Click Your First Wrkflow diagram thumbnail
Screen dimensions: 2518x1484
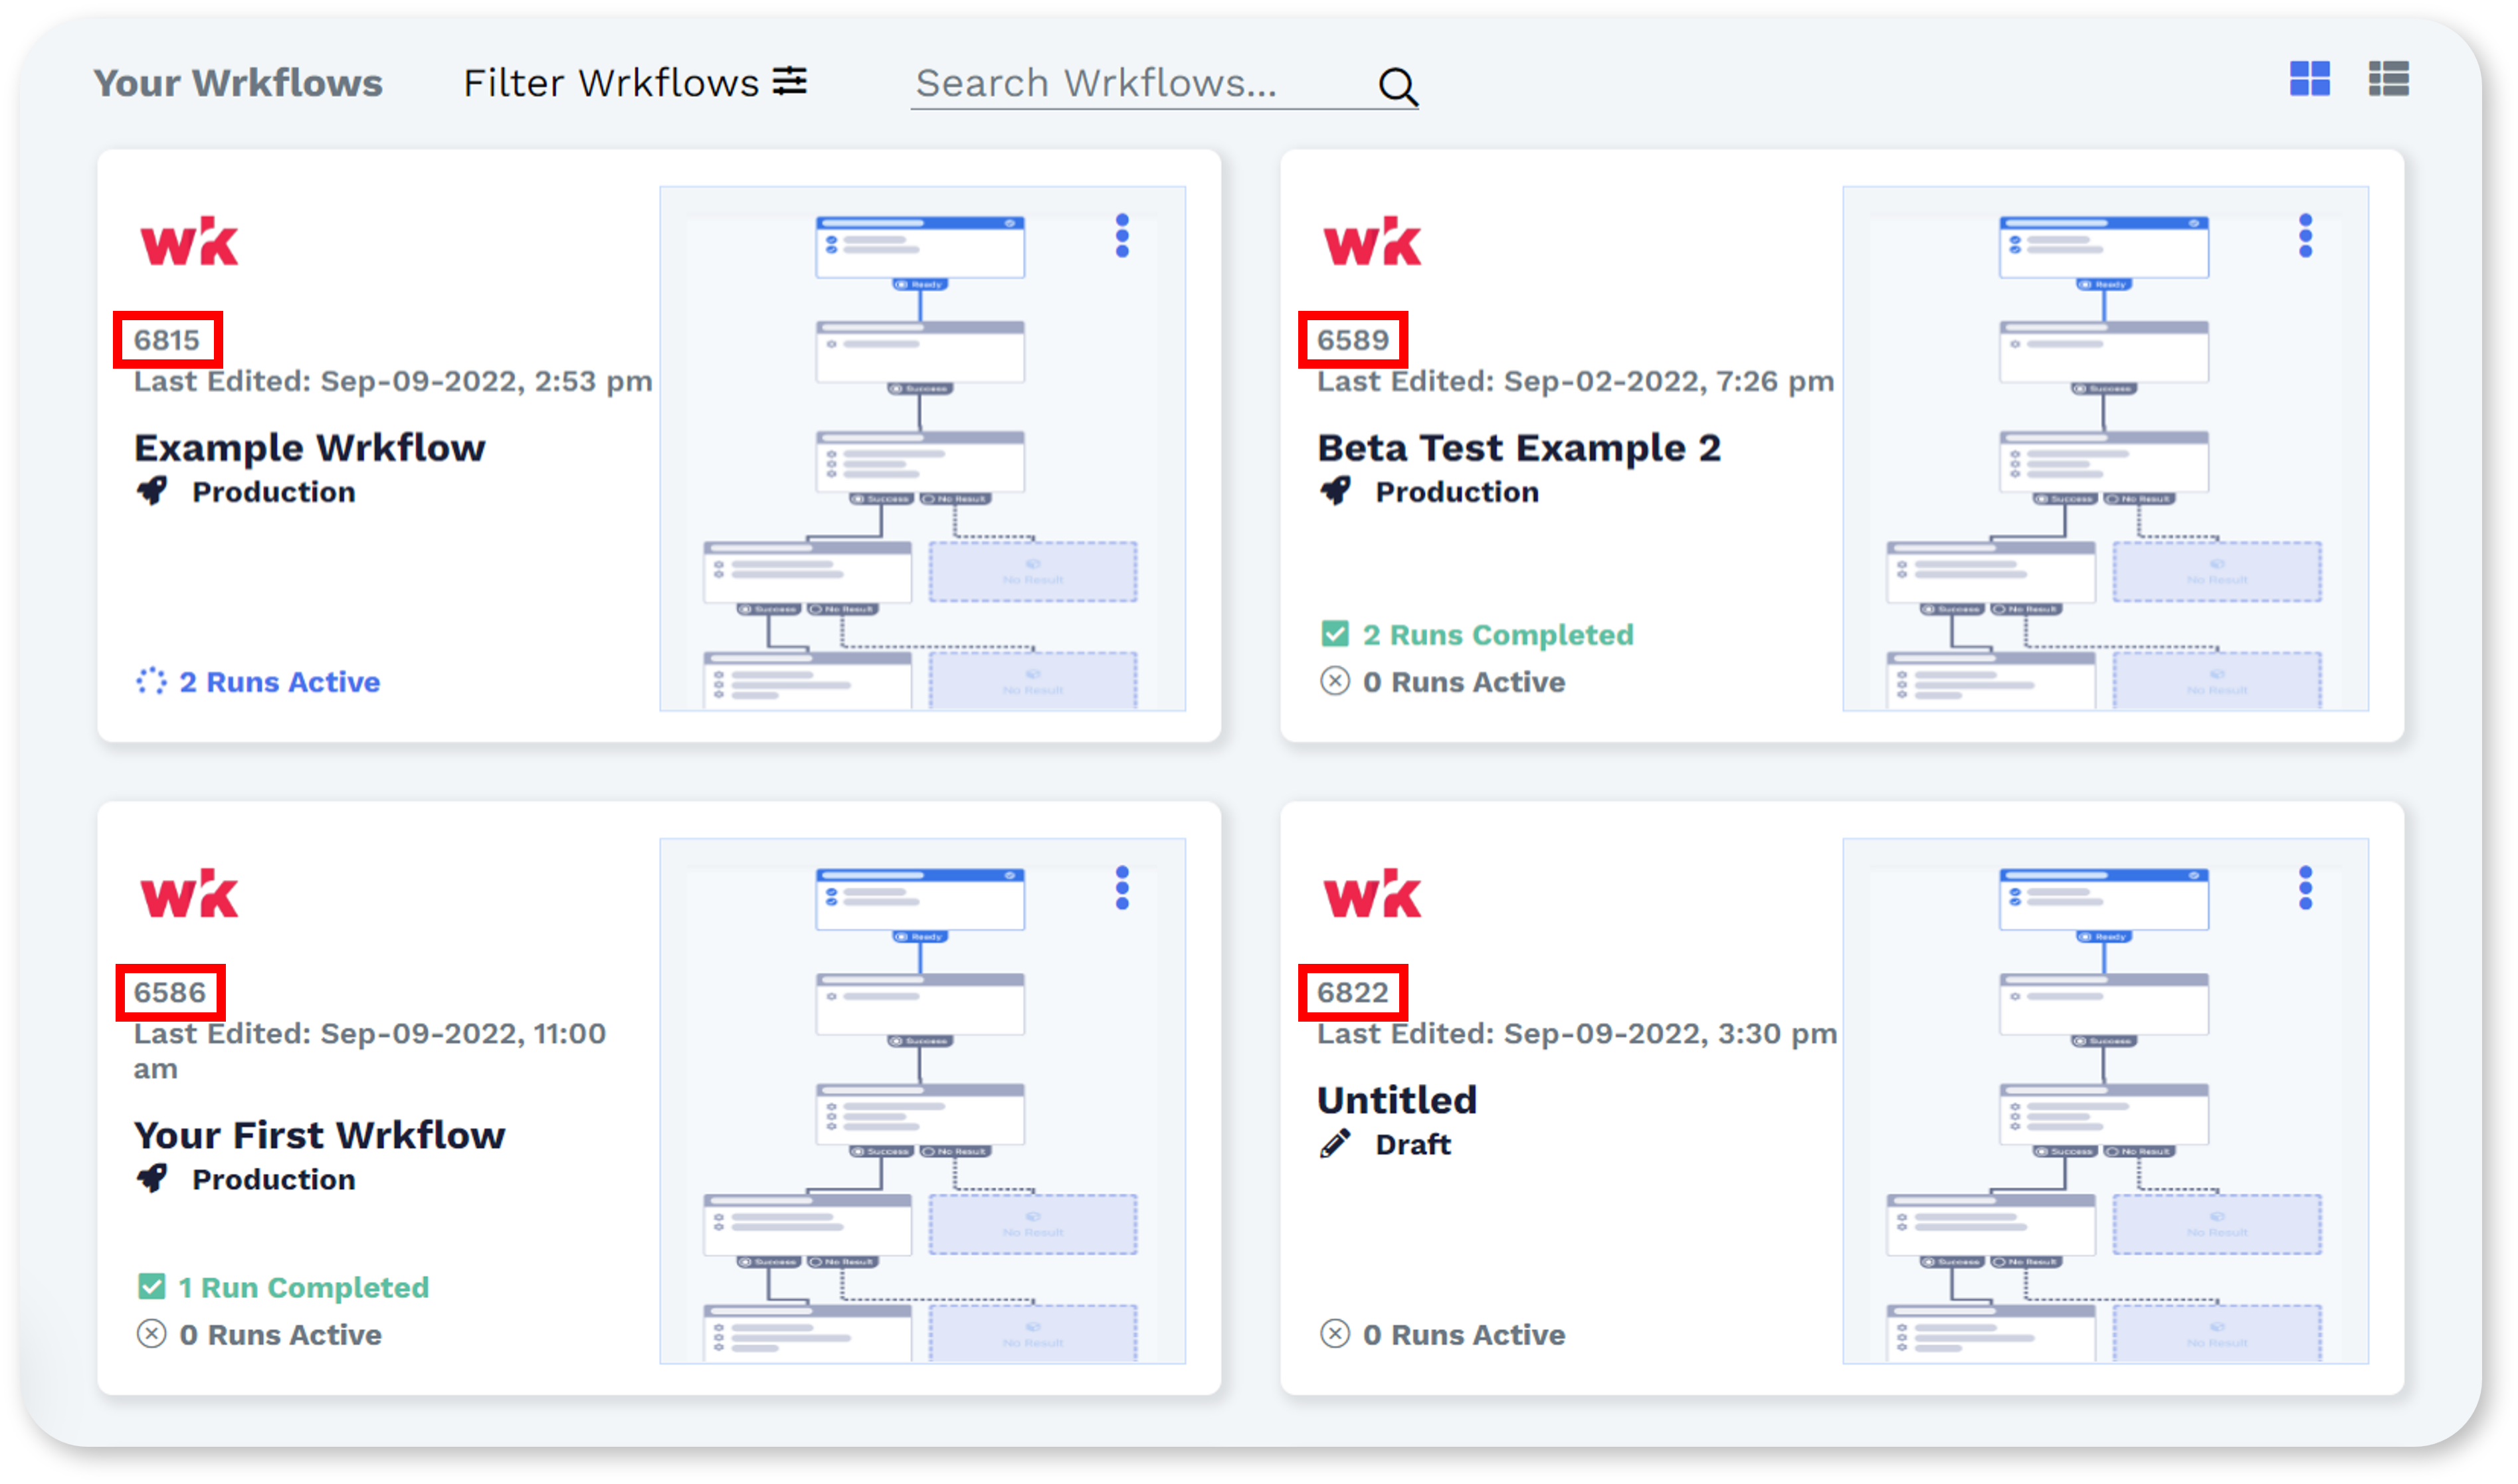[x=922, y=1101]
